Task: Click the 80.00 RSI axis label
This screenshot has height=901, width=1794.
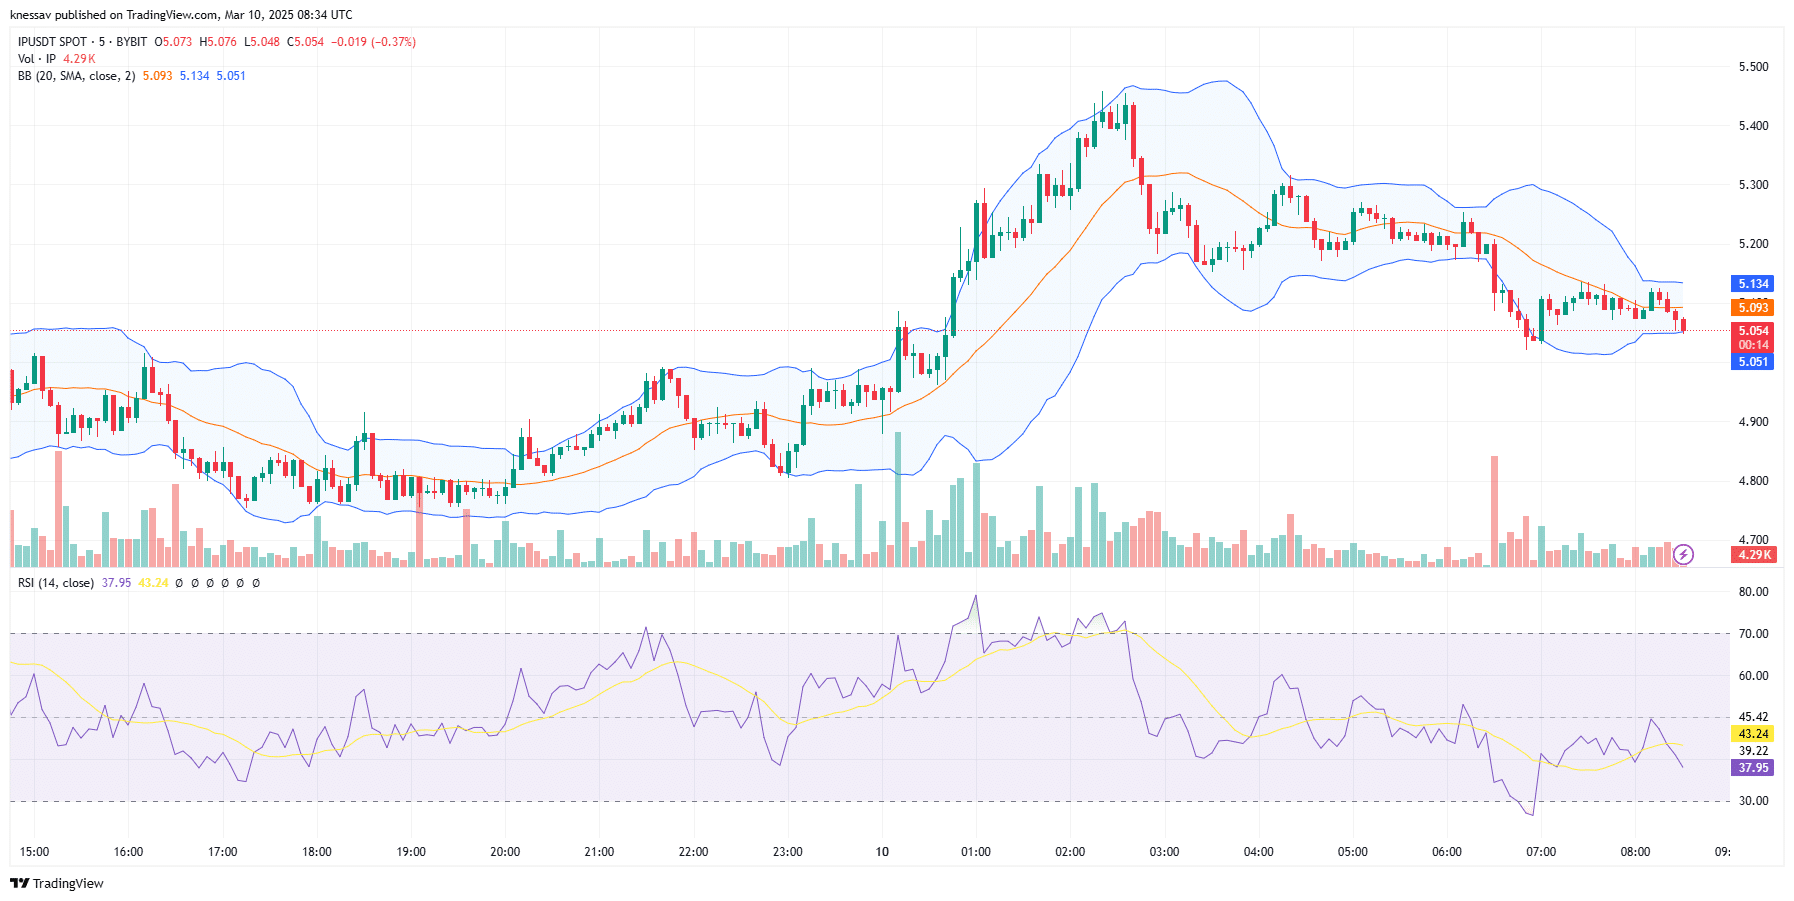Action: 1753,592
